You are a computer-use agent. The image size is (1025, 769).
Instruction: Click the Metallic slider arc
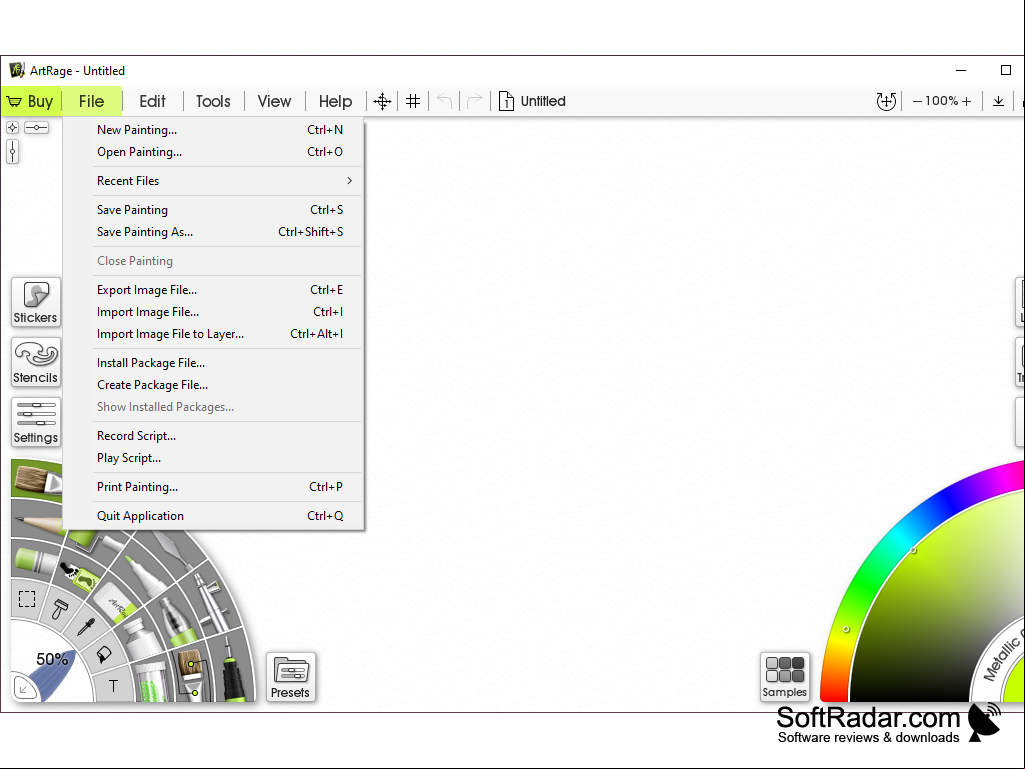tap(1001, 659)
